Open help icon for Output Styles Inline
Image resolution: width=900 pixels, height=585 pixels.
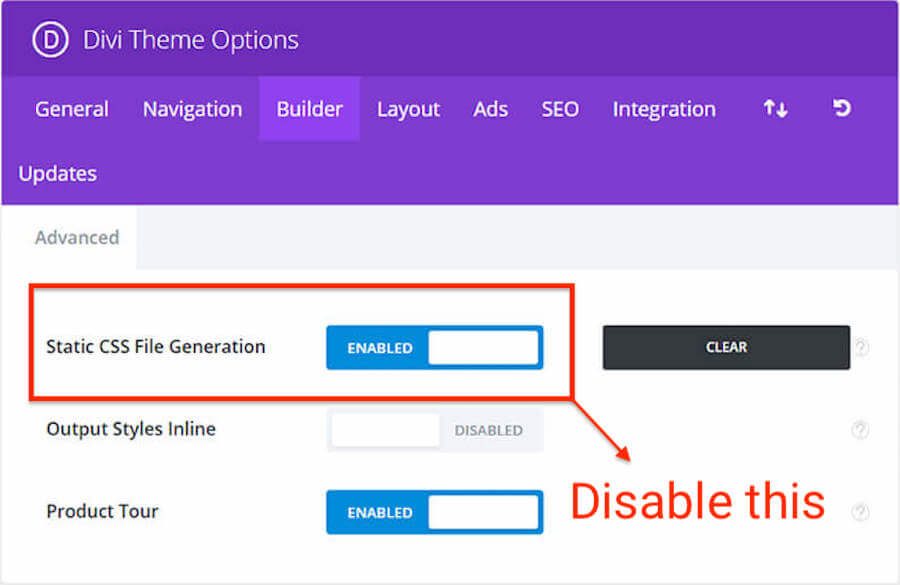[x=860, y=430]
